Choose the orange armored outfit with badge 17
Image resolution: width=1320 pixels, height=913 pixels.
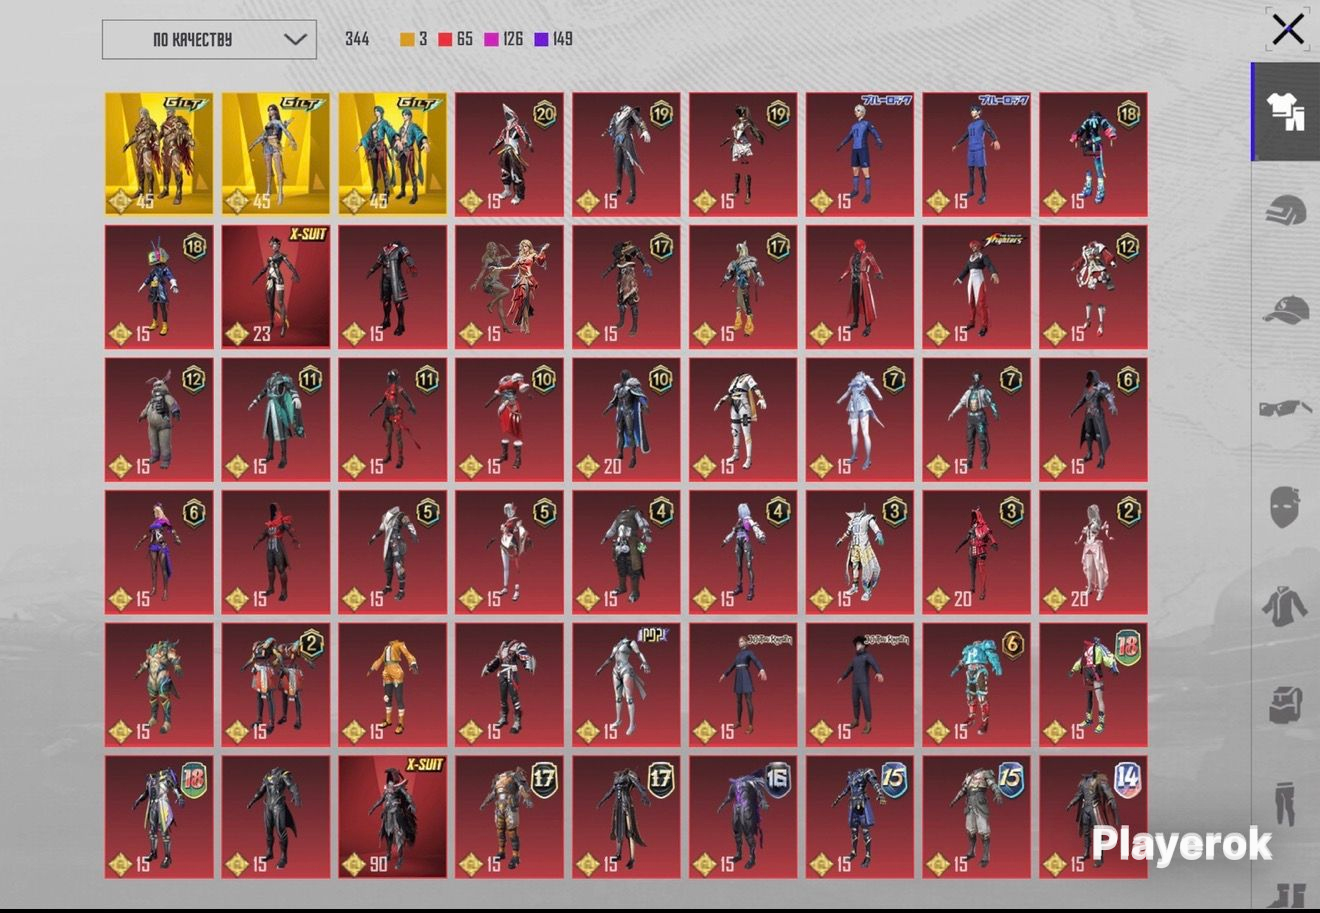tap(510, 817)
